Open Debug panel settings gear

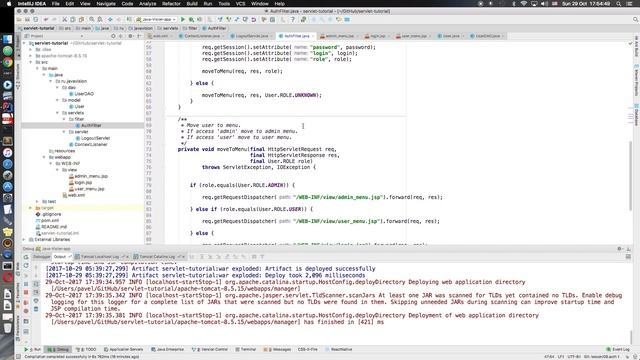click(x=620, y=249)
